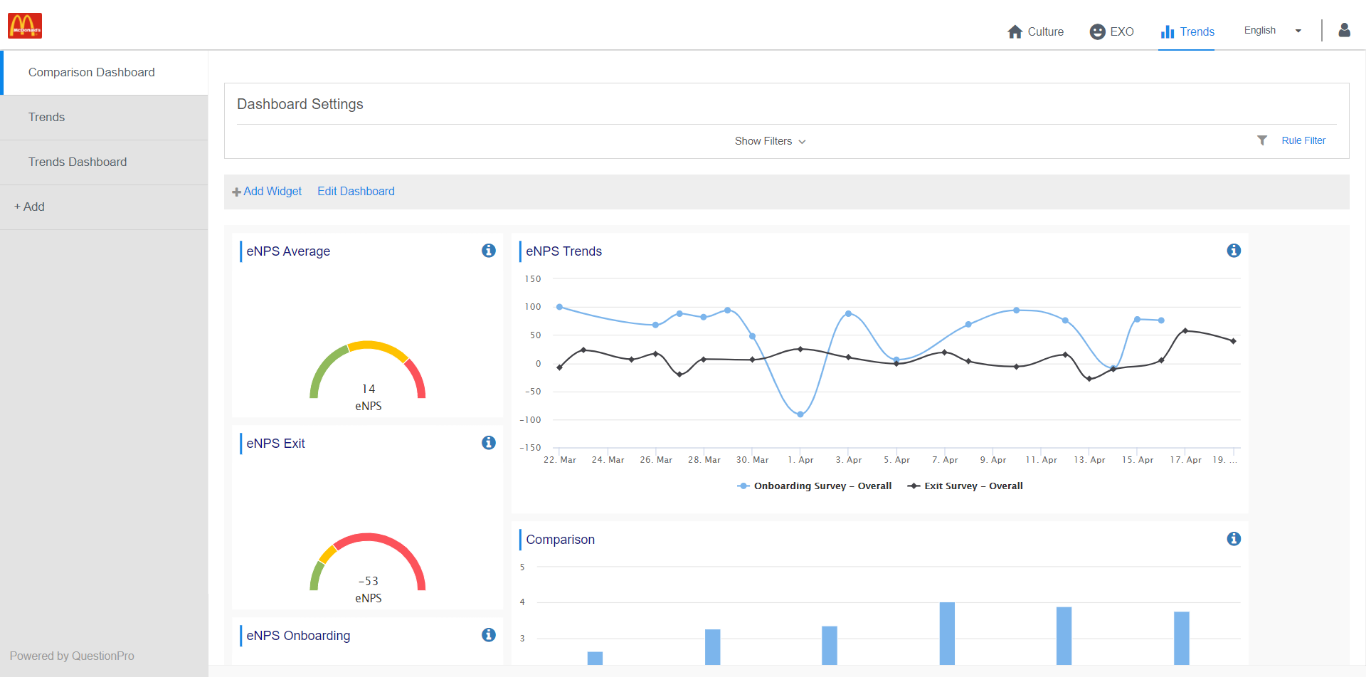The width and height of the screenshot is (1366, 677).
Task: Open the Culture tab
Action: tap(1035, 32)
